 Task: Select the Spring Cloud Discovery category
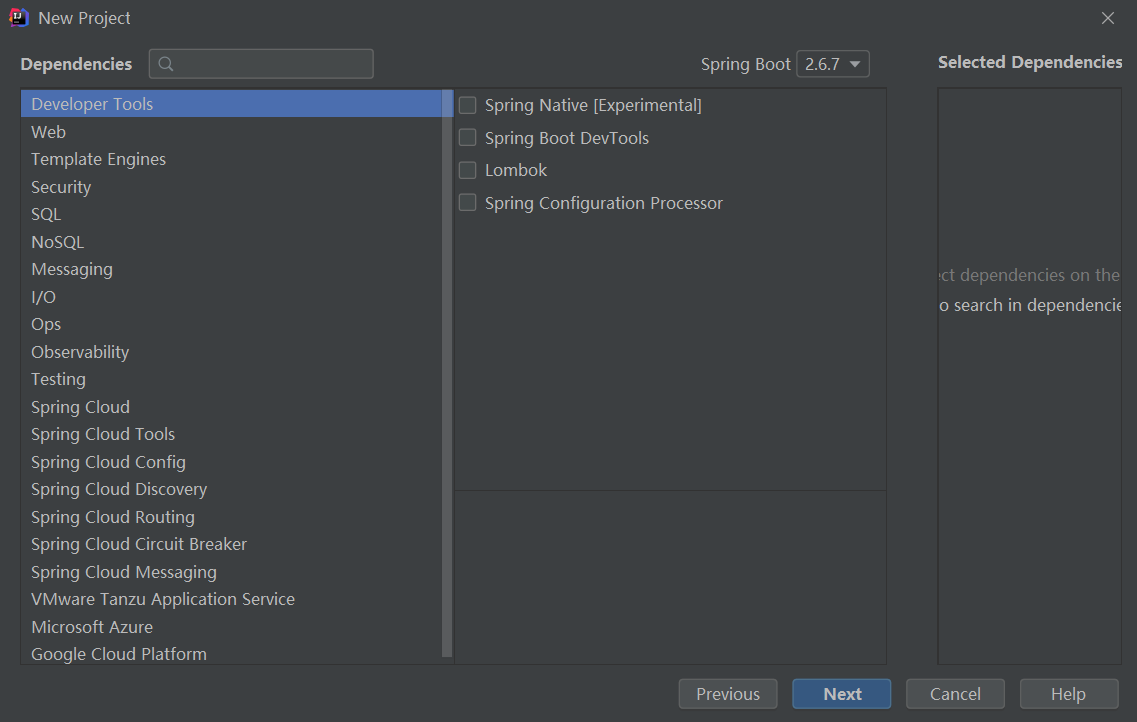click(x=119, y=489)
